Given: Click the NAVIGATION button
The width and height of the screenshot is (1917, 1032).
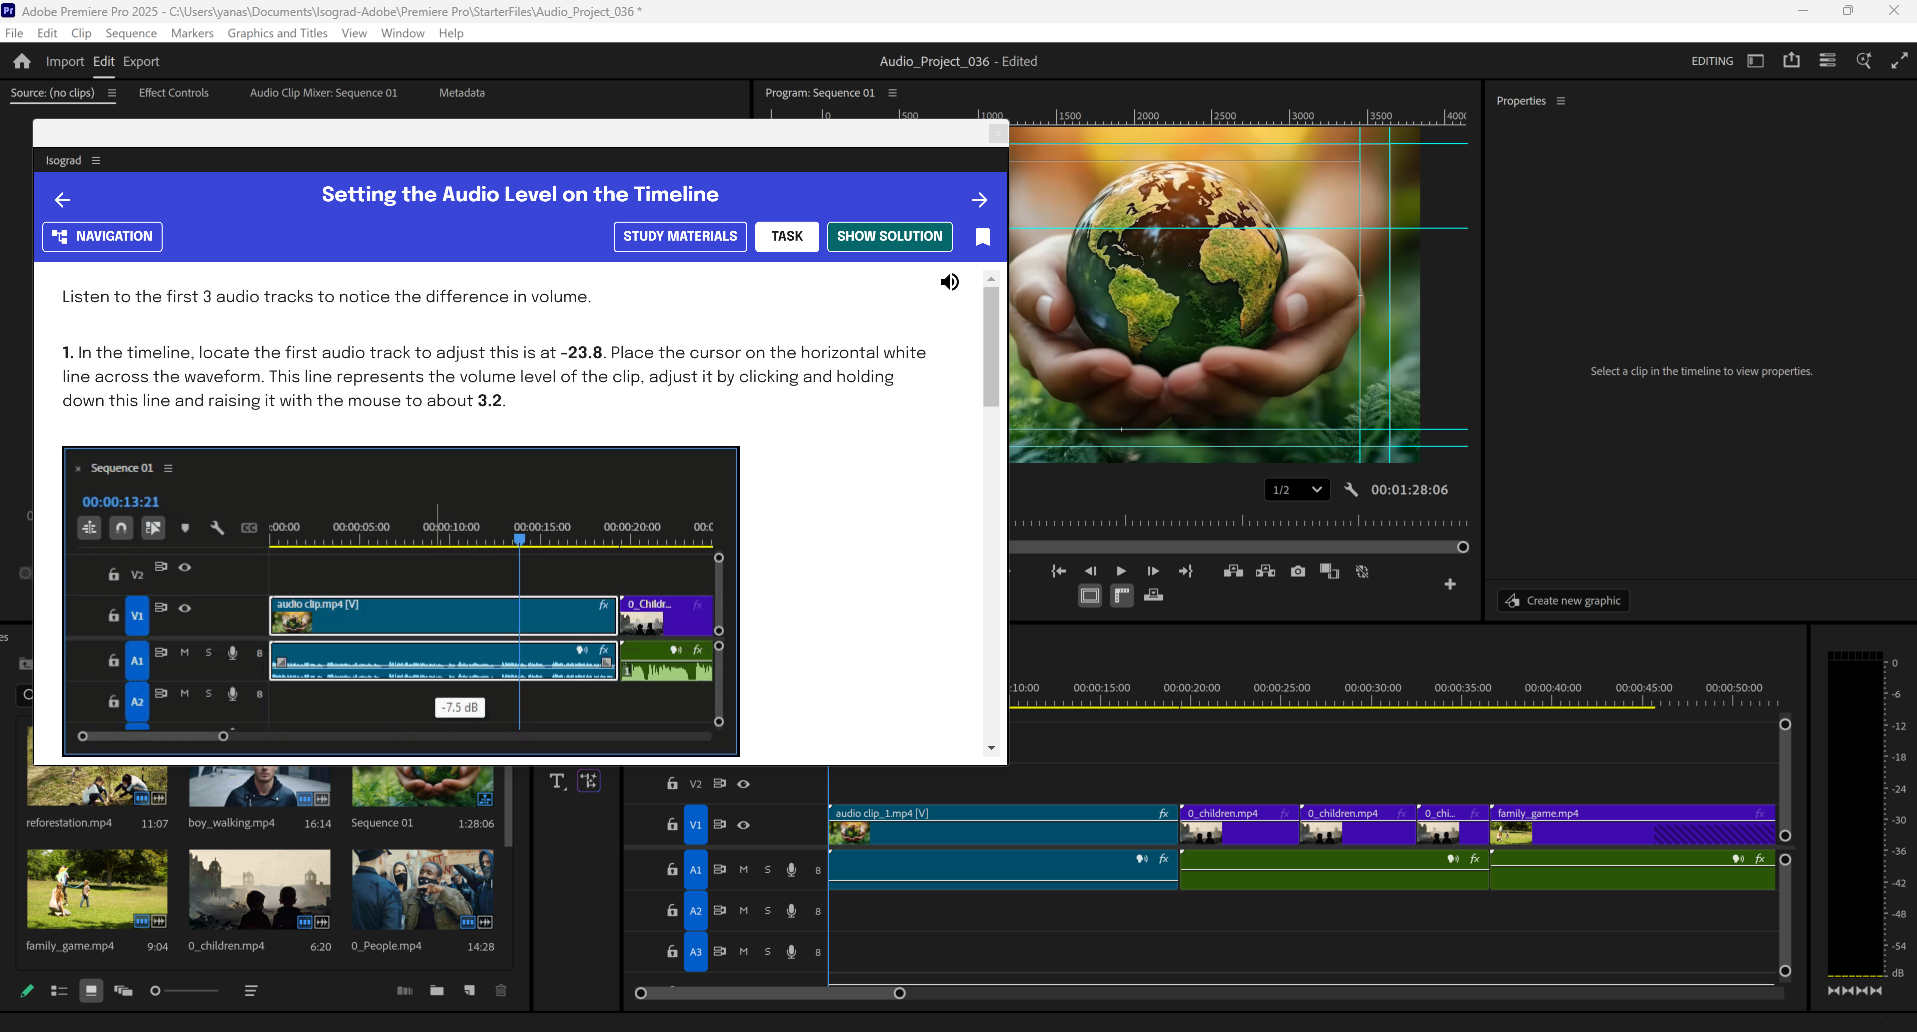Looking at the screenshot, I should click(x=102, y=237).
